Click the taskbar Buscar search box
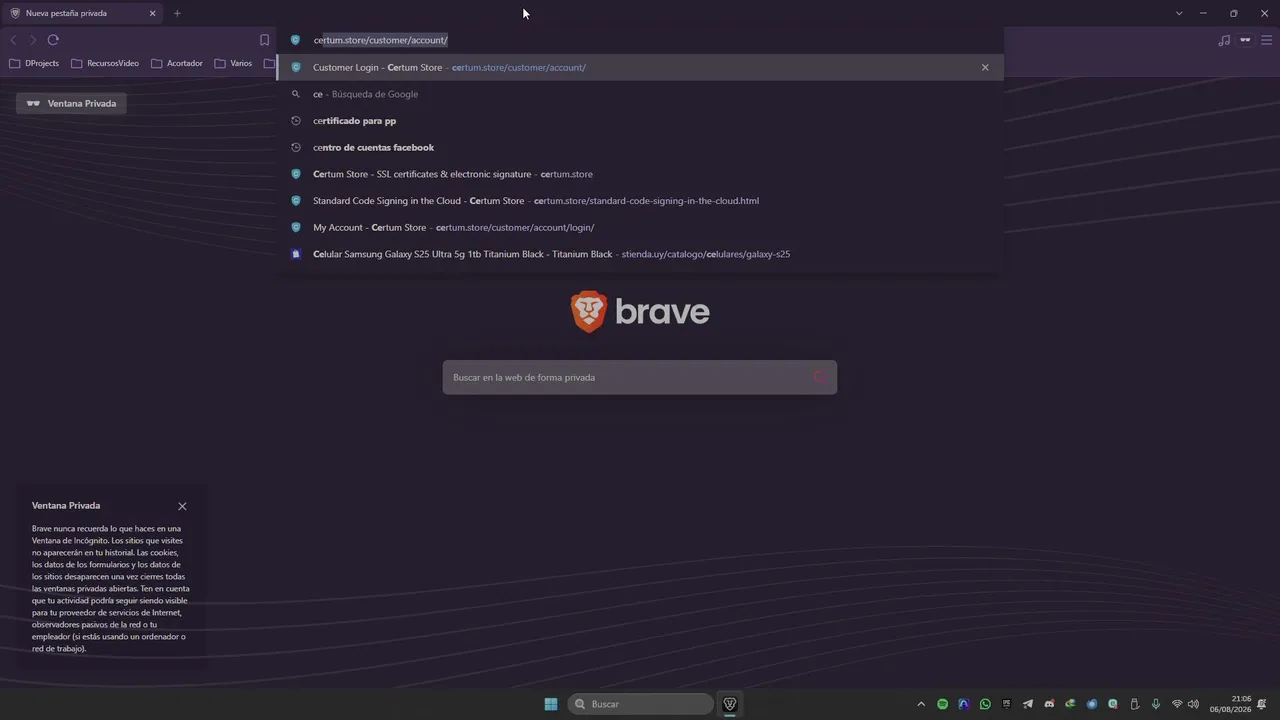Viewport: 1280px width, 720px height. [641, 704]
